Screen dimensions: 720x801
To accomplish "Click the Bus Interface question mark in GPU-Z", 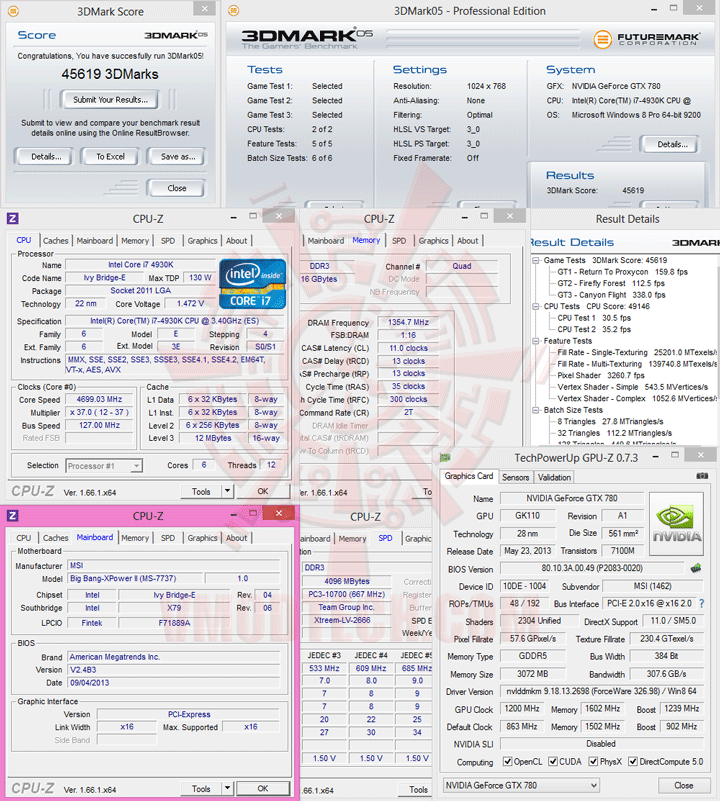I will click(x=702, y=603).
